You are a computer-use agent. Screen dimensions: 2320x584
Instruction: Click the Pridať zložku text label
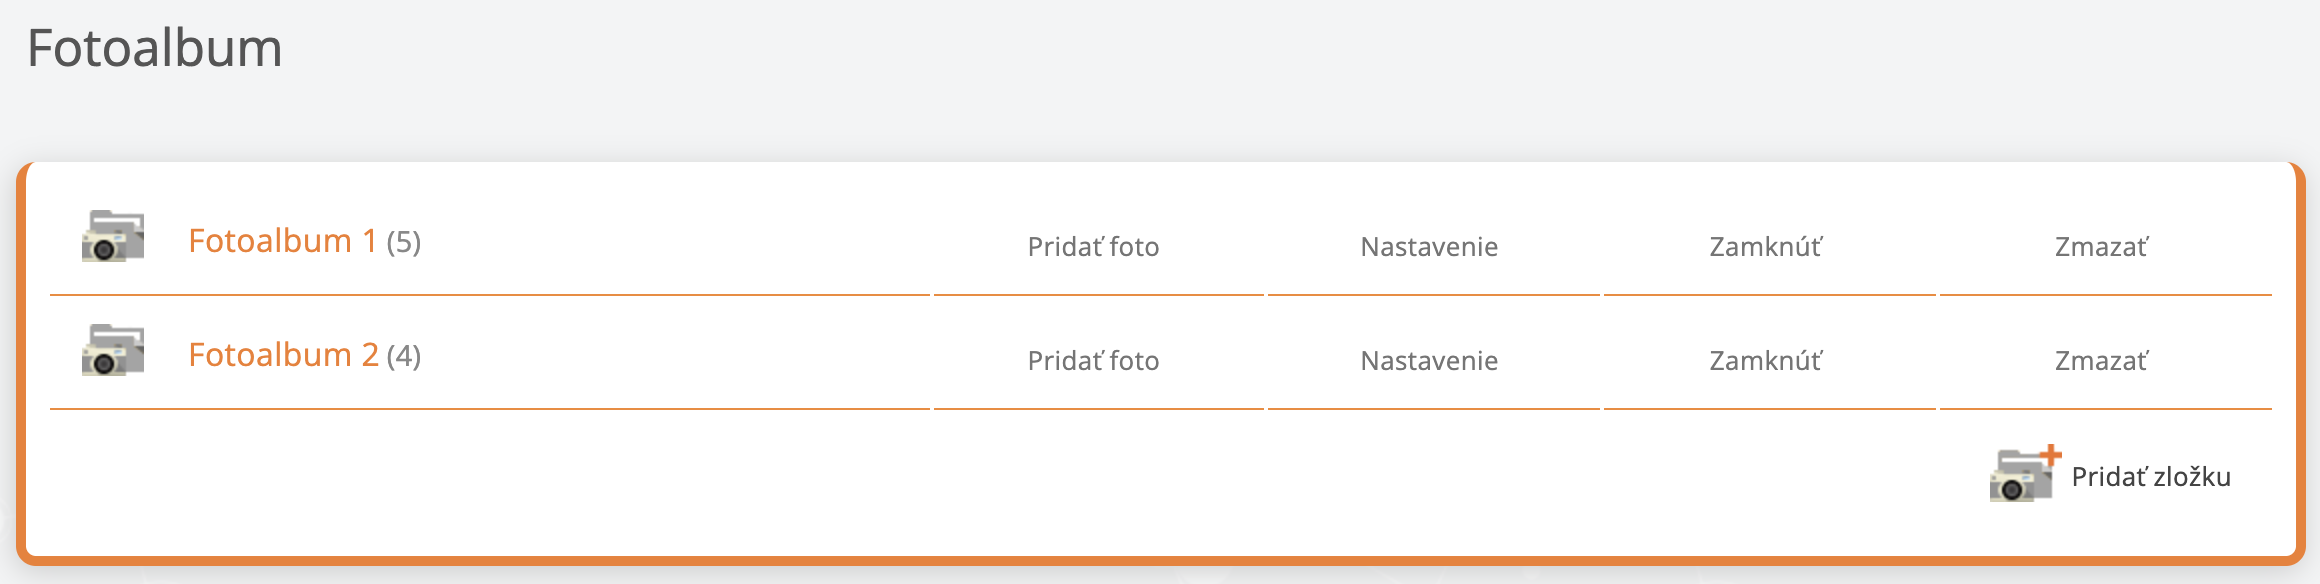(x=2151, y=477)
